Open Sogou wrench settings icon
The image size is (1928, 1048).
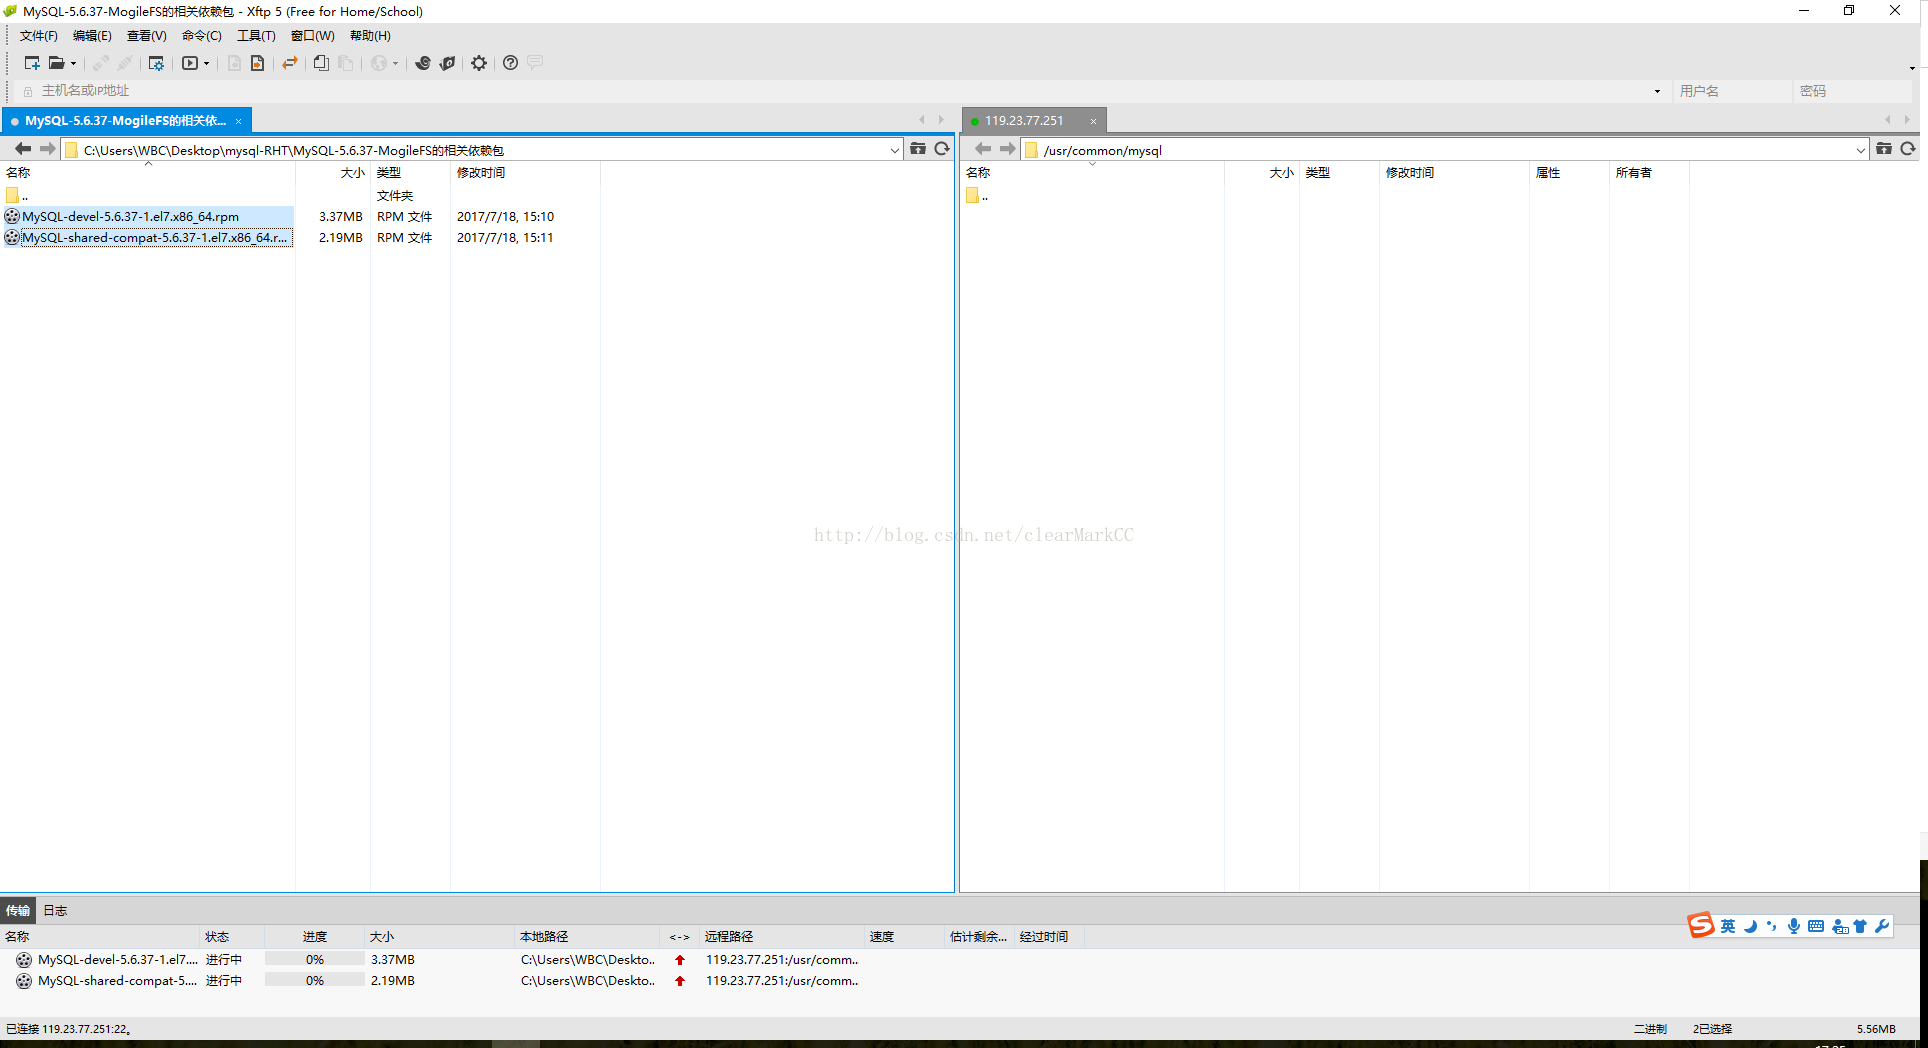tap(1882, 926)
